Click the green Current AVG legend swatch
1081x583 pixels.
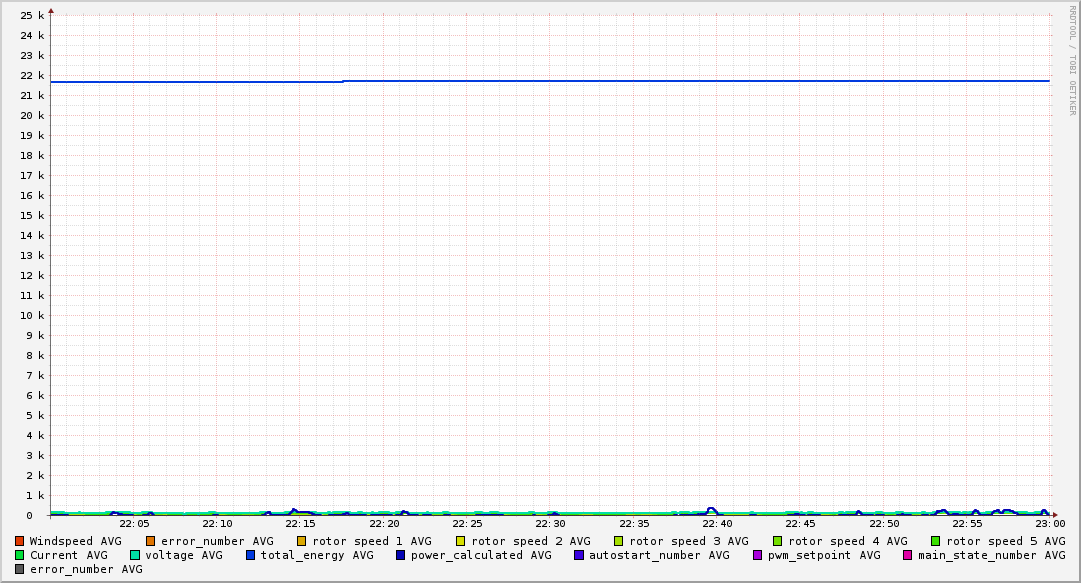tap(20, 555)
